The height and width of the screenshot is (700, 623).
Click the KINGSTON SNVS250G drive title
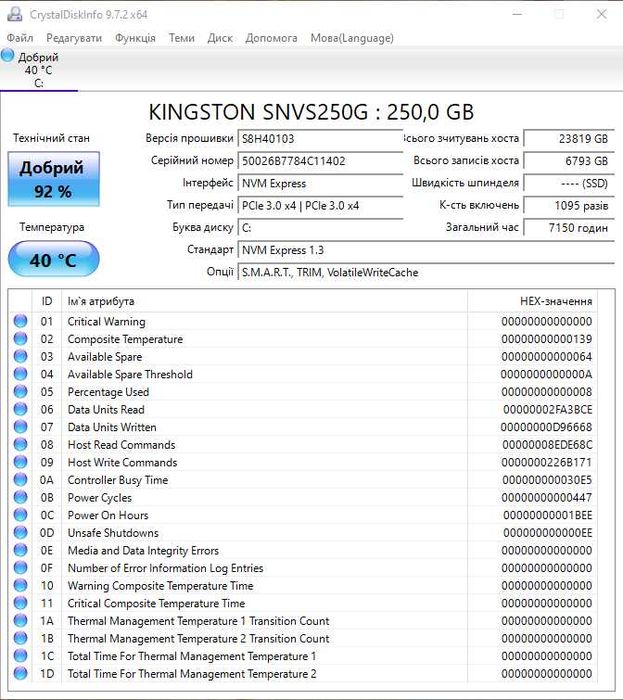[311, 112]
